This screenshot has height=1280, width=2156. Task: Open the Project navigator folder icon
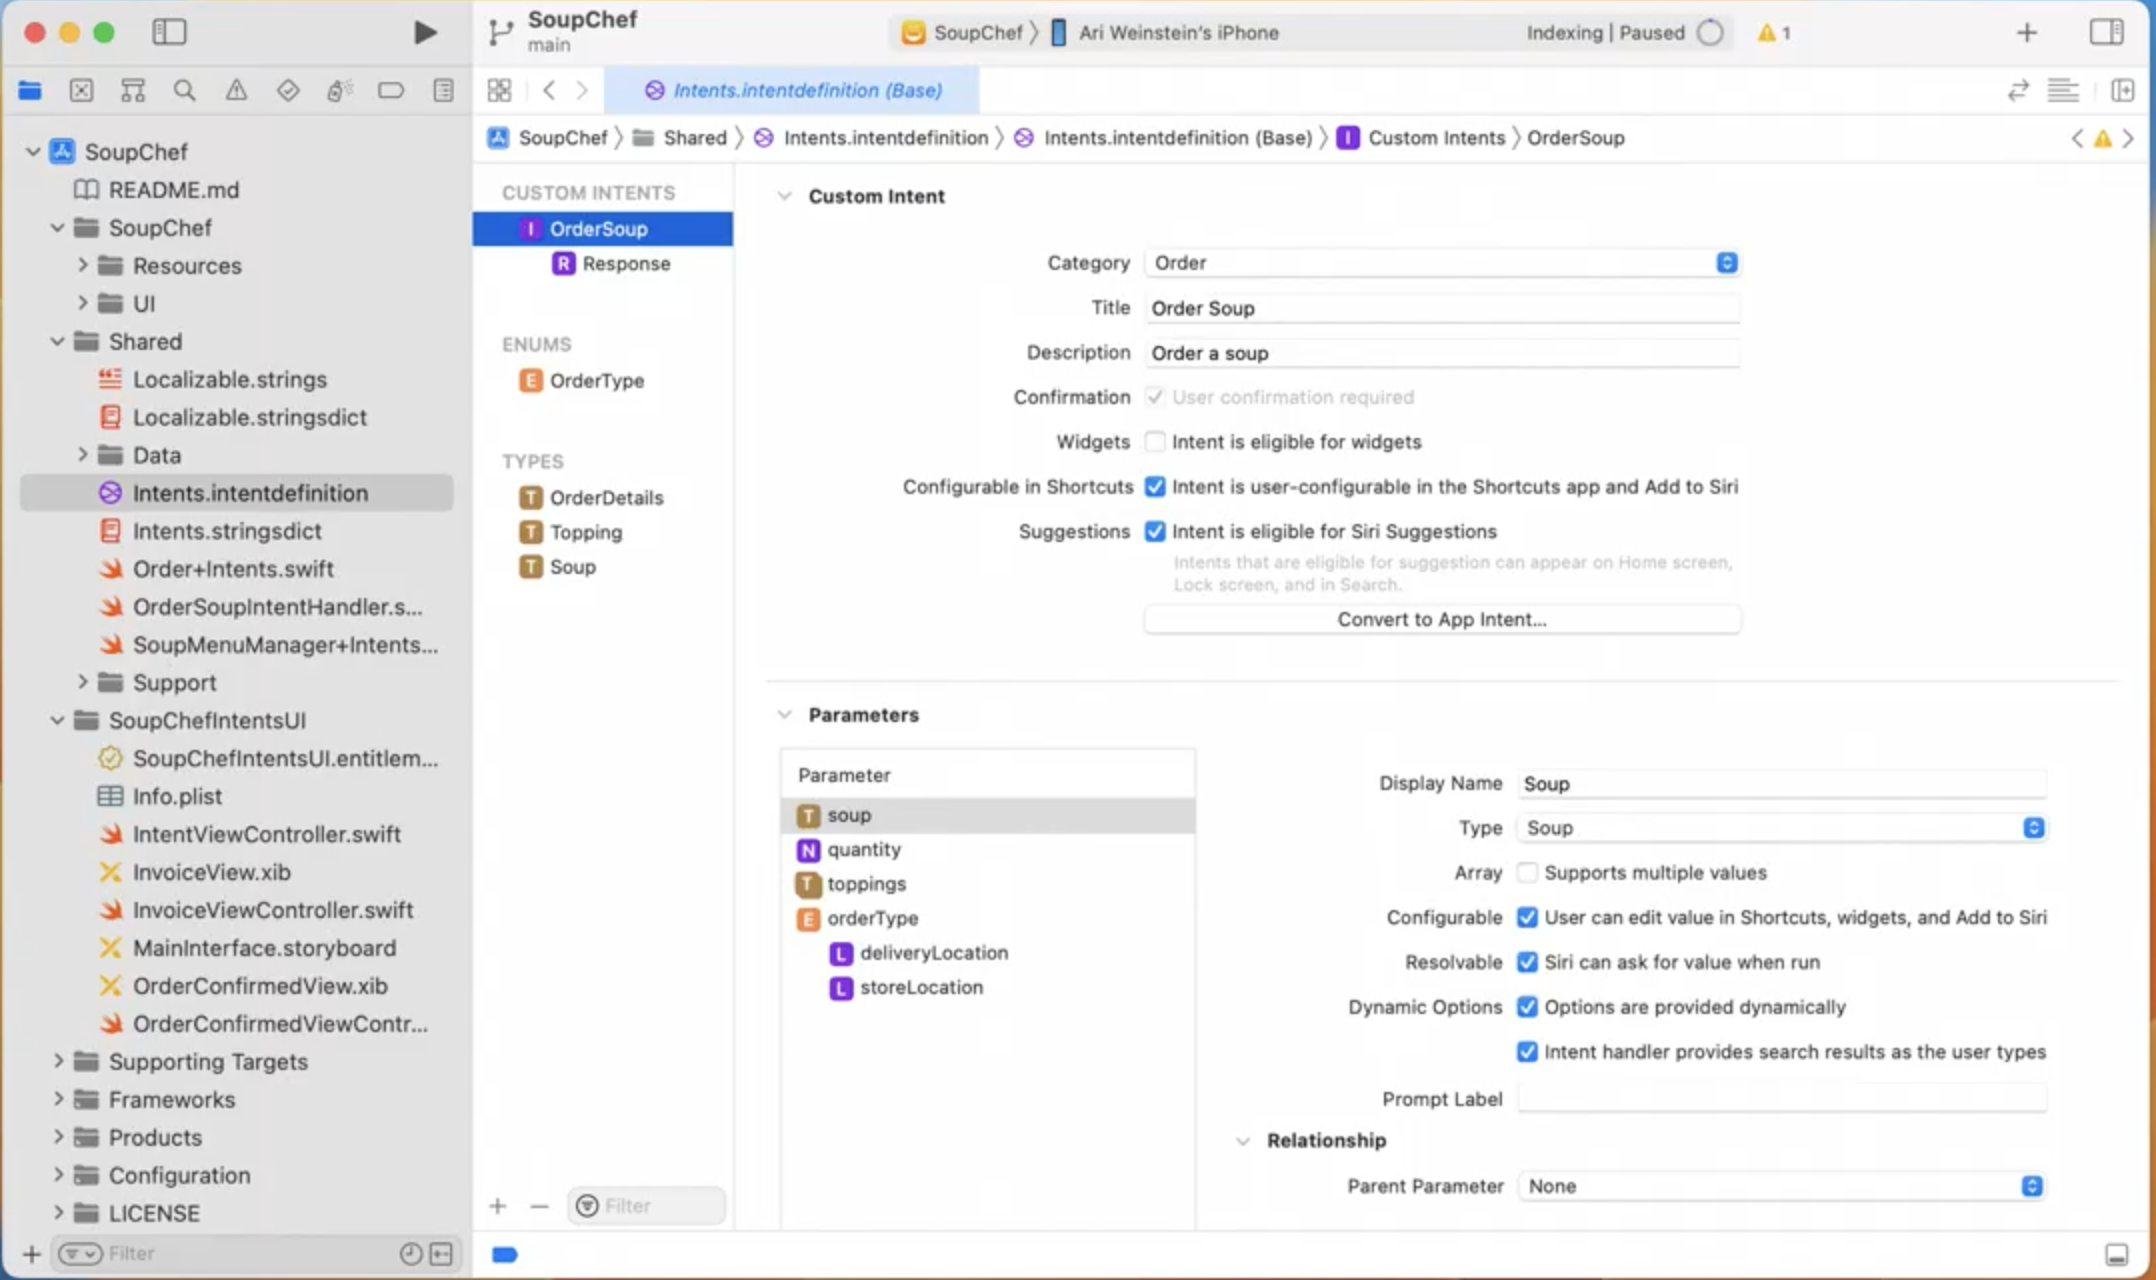point(30,91)
